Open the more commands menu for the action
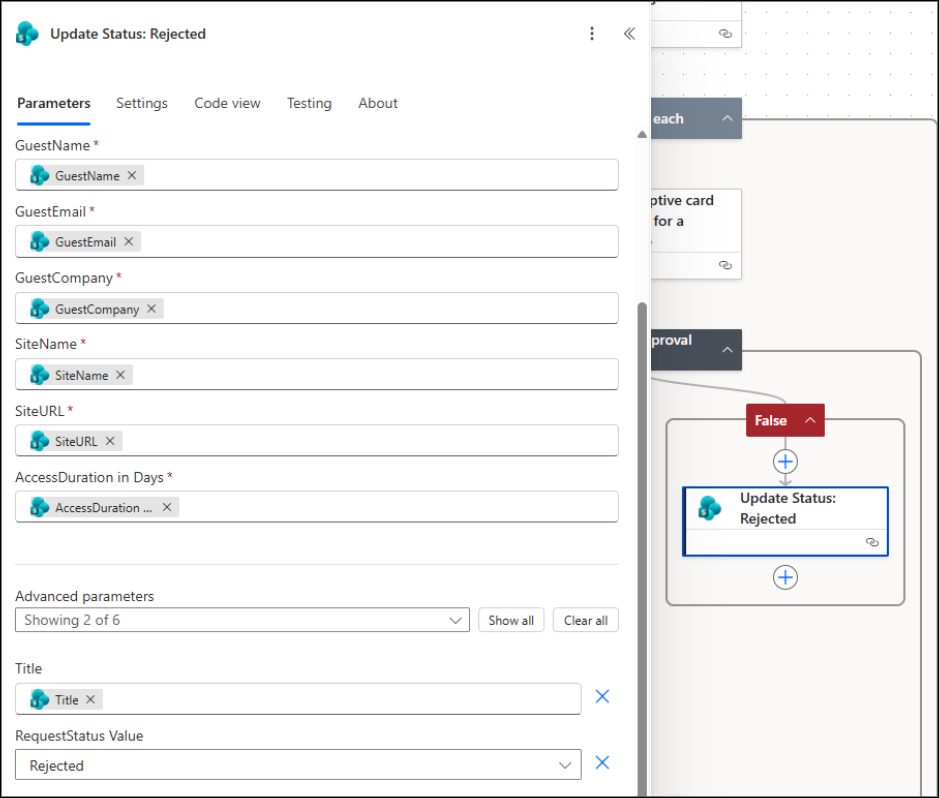This screenshot has height=798, width=939. point(592,33)
